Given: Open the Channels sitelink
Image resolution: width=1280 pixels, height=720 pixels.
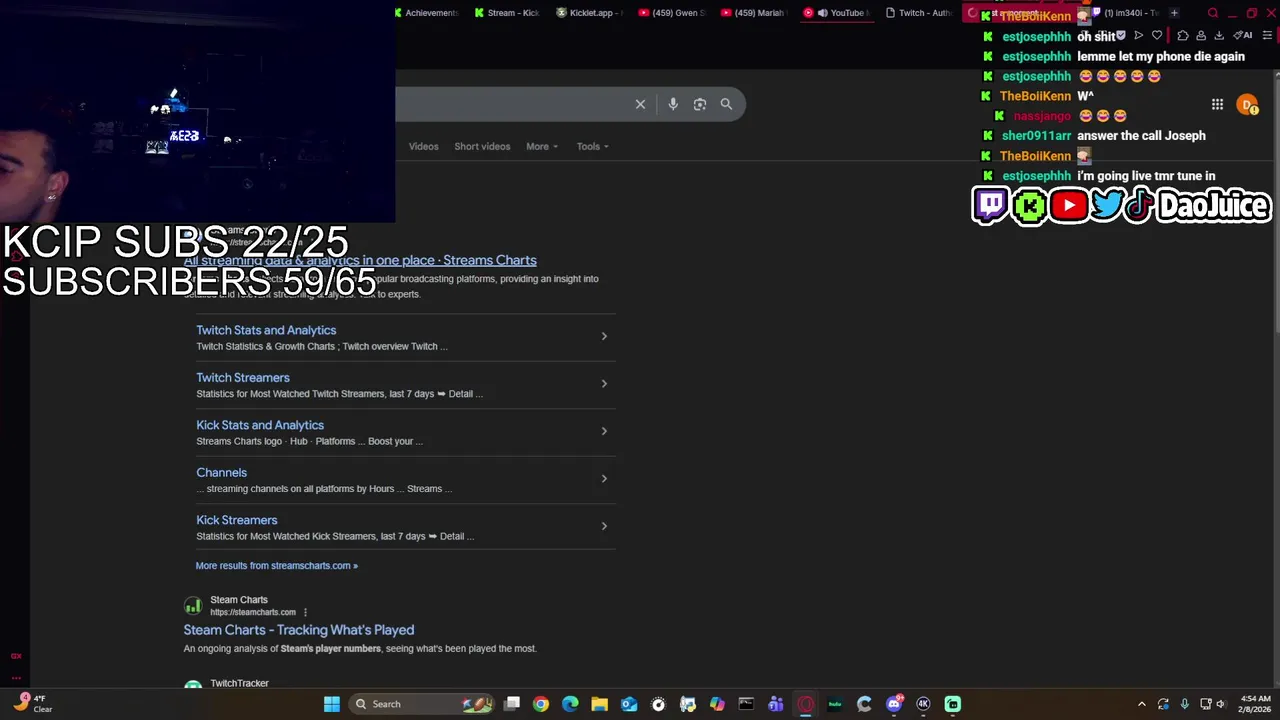Looking at the screenshot, I should [221, 472].
